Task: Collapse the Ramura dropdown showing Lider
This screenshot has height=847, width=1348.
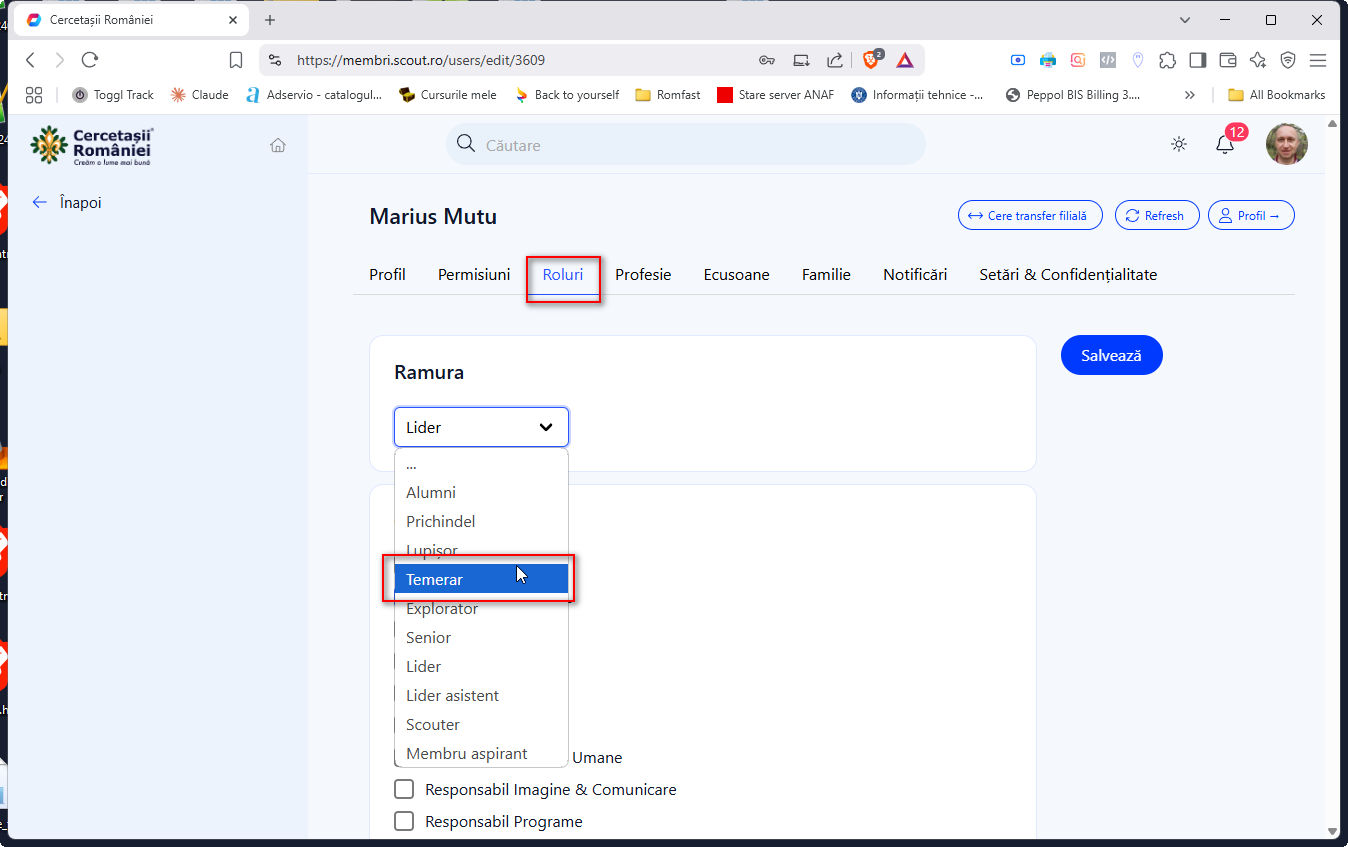Action: (x=481, y=427)
